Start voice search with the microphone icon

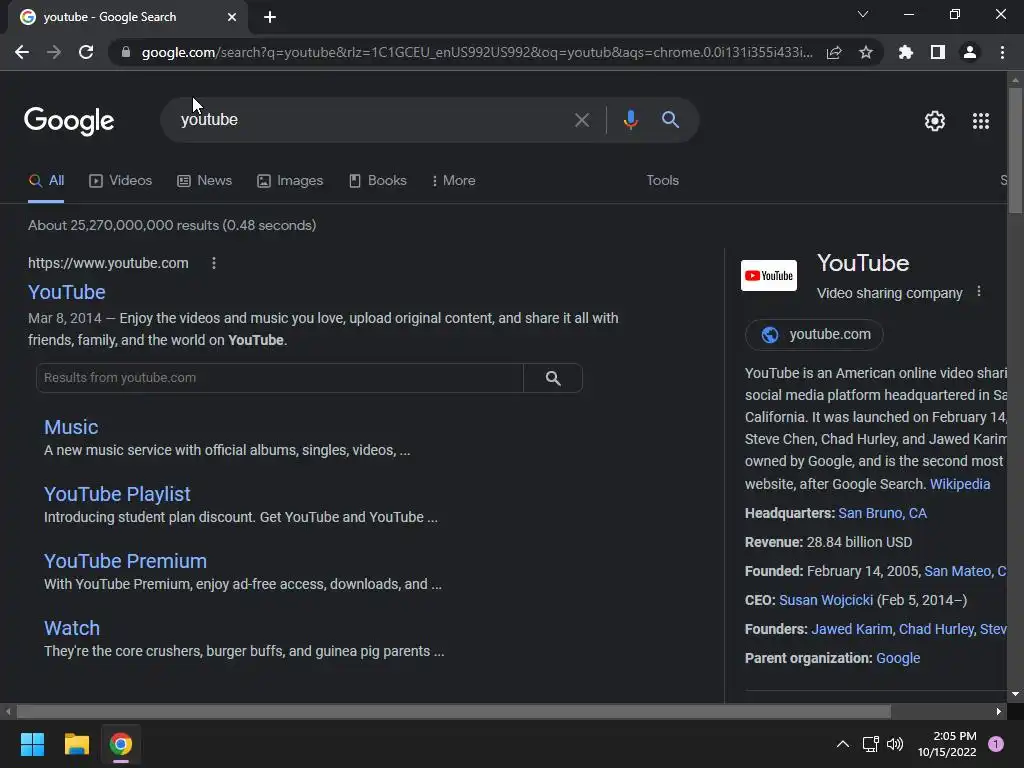630,120
